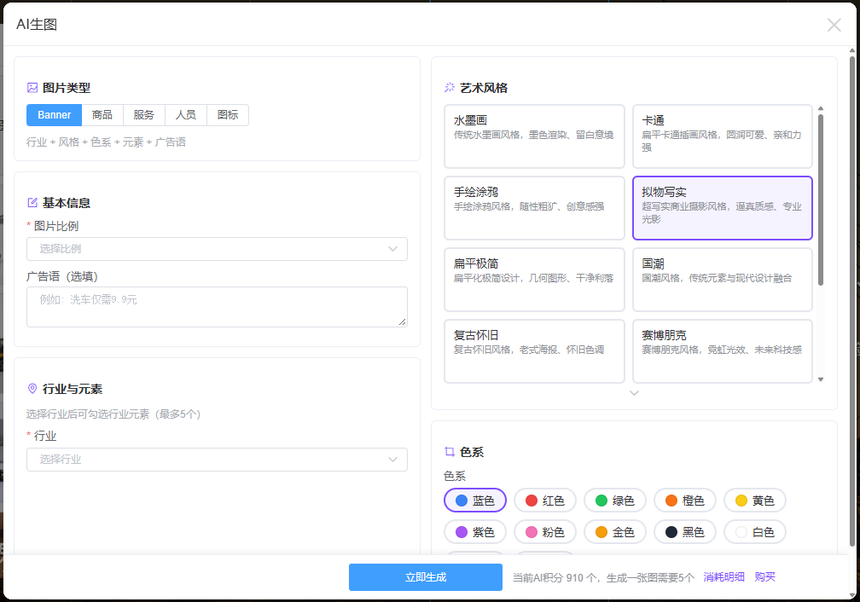Click the style list scroll-down arrow
860x602 pixels.
821,379
